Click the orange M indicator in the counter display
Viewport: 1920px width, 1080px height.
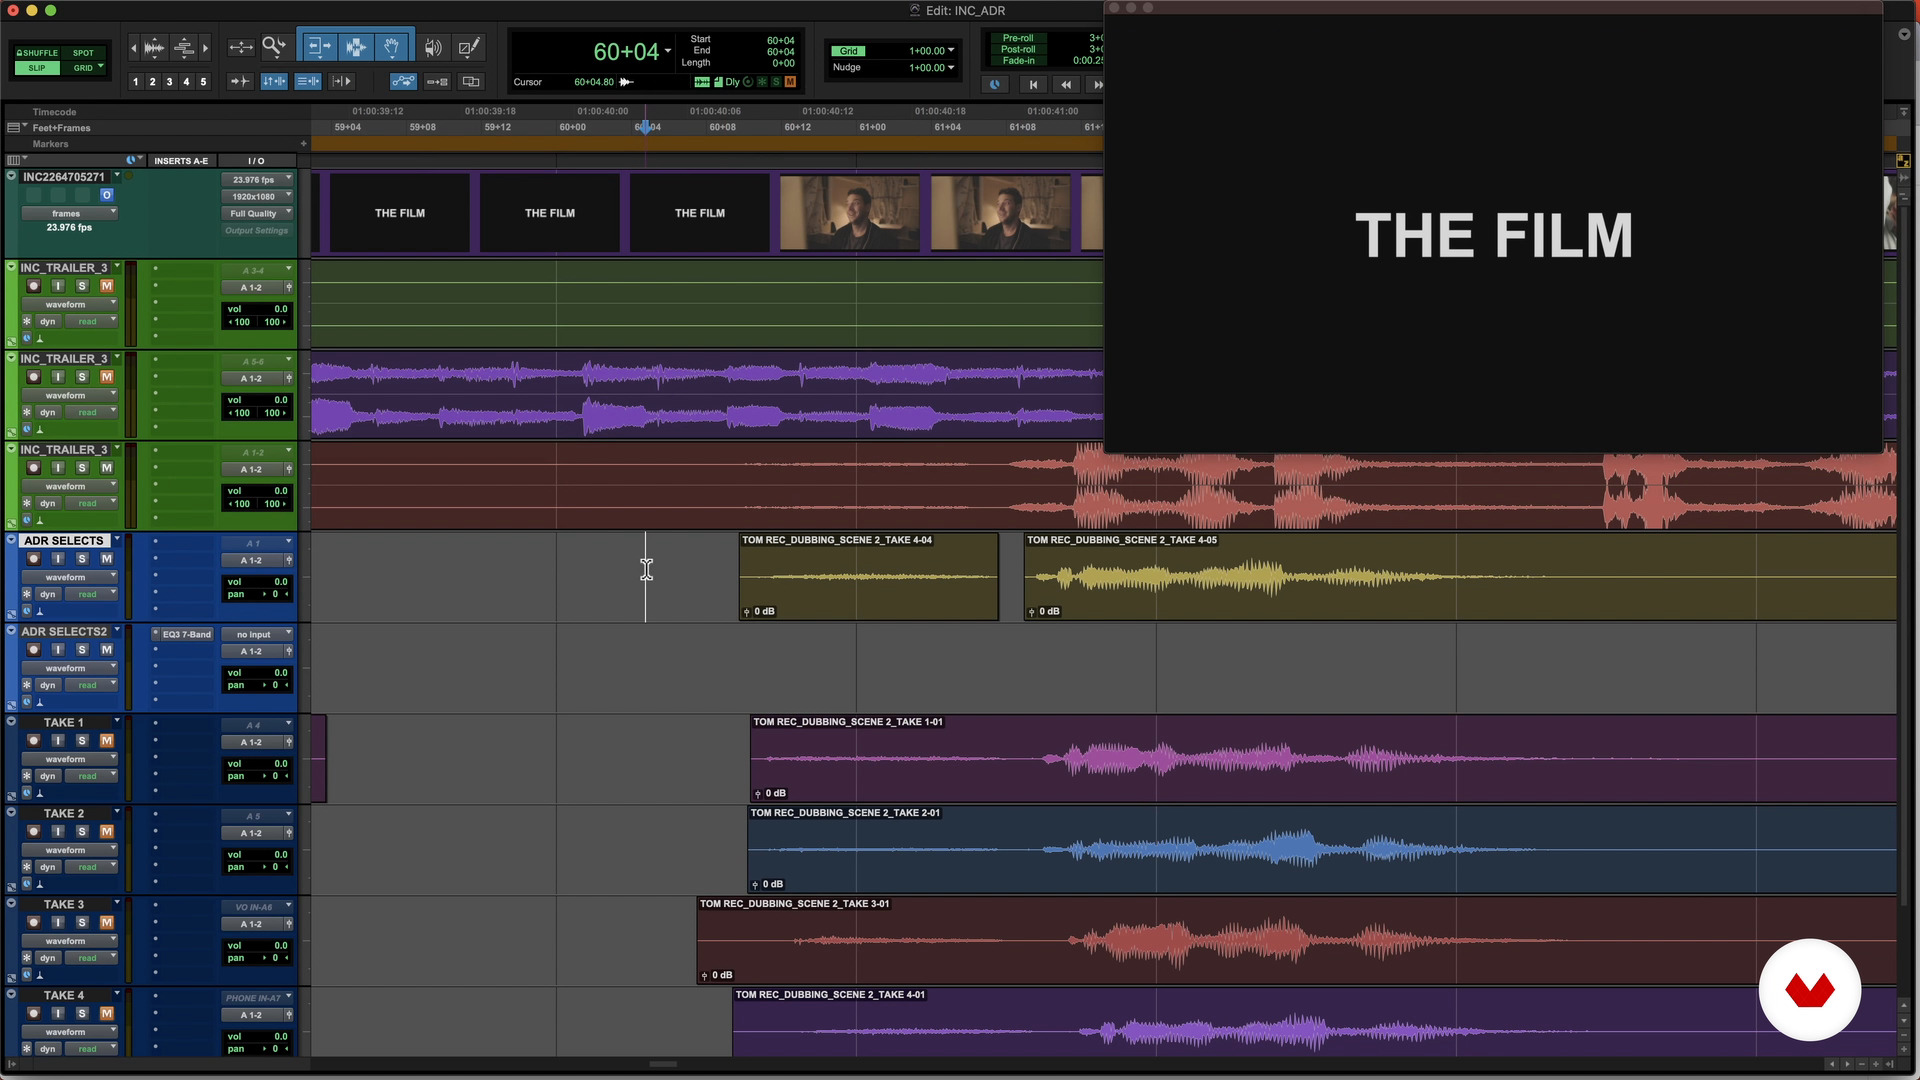[x=790, y=82]
